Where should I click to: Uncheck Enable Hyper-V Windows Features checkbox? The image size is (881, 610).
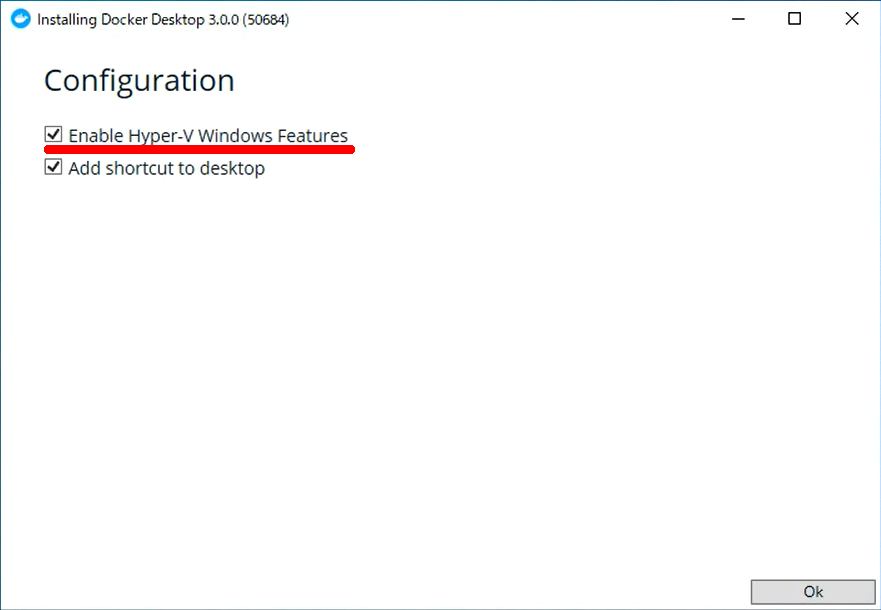coord(53,134)
